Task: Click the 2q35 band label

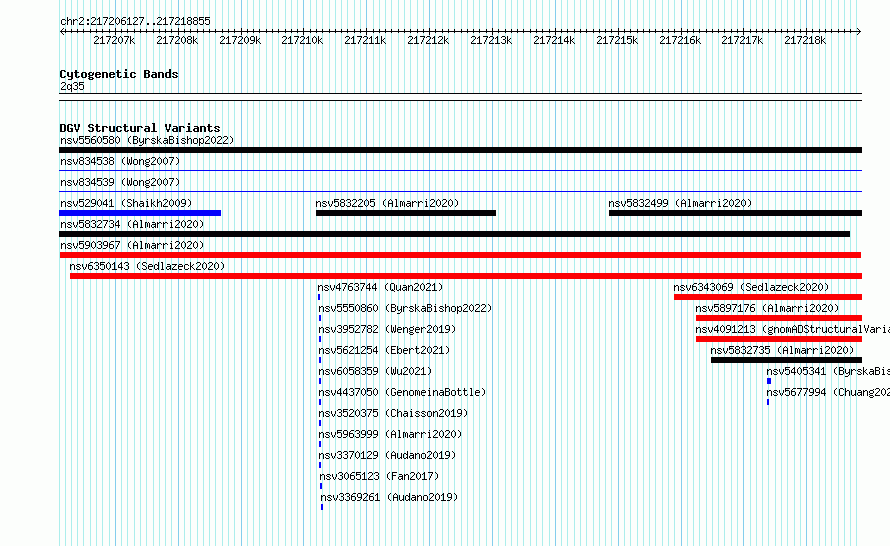Action: click(72, 86)
